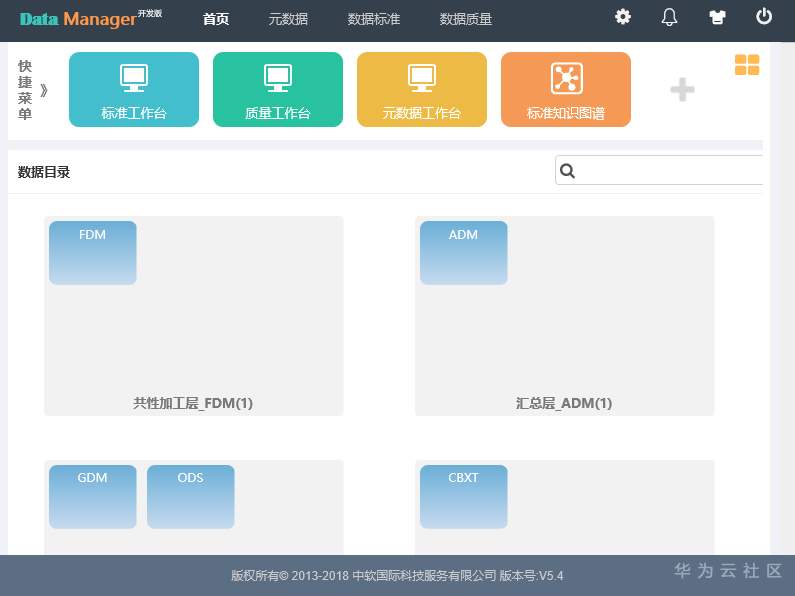795x596 pixels.
Task: Open the notifications bell
Action: pyautogui.click(x=669, y=18)
